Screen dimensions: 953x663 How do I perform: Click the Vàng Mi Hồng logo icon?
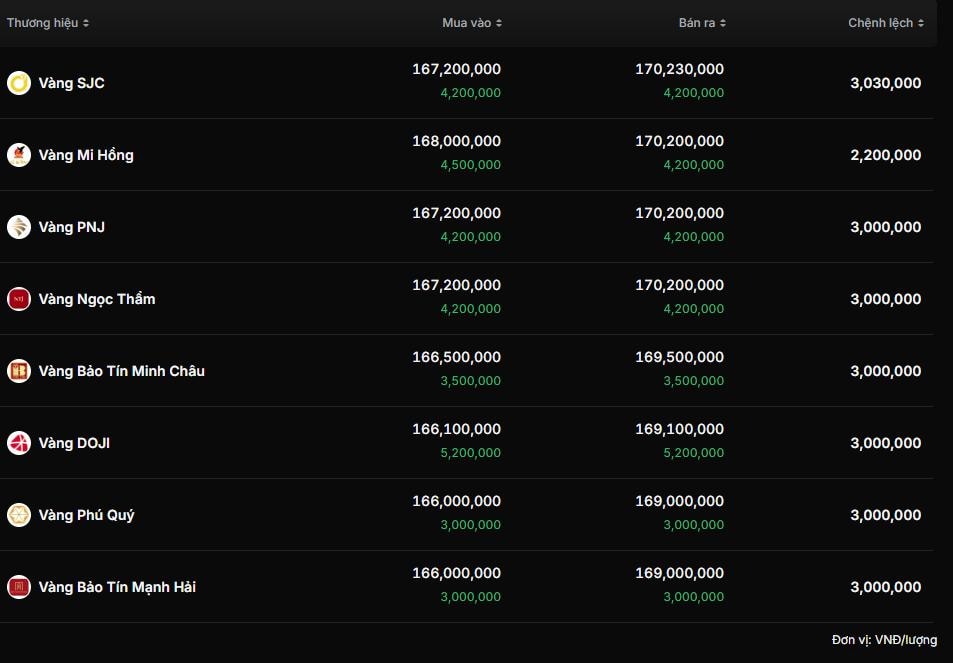coord(19,155)
